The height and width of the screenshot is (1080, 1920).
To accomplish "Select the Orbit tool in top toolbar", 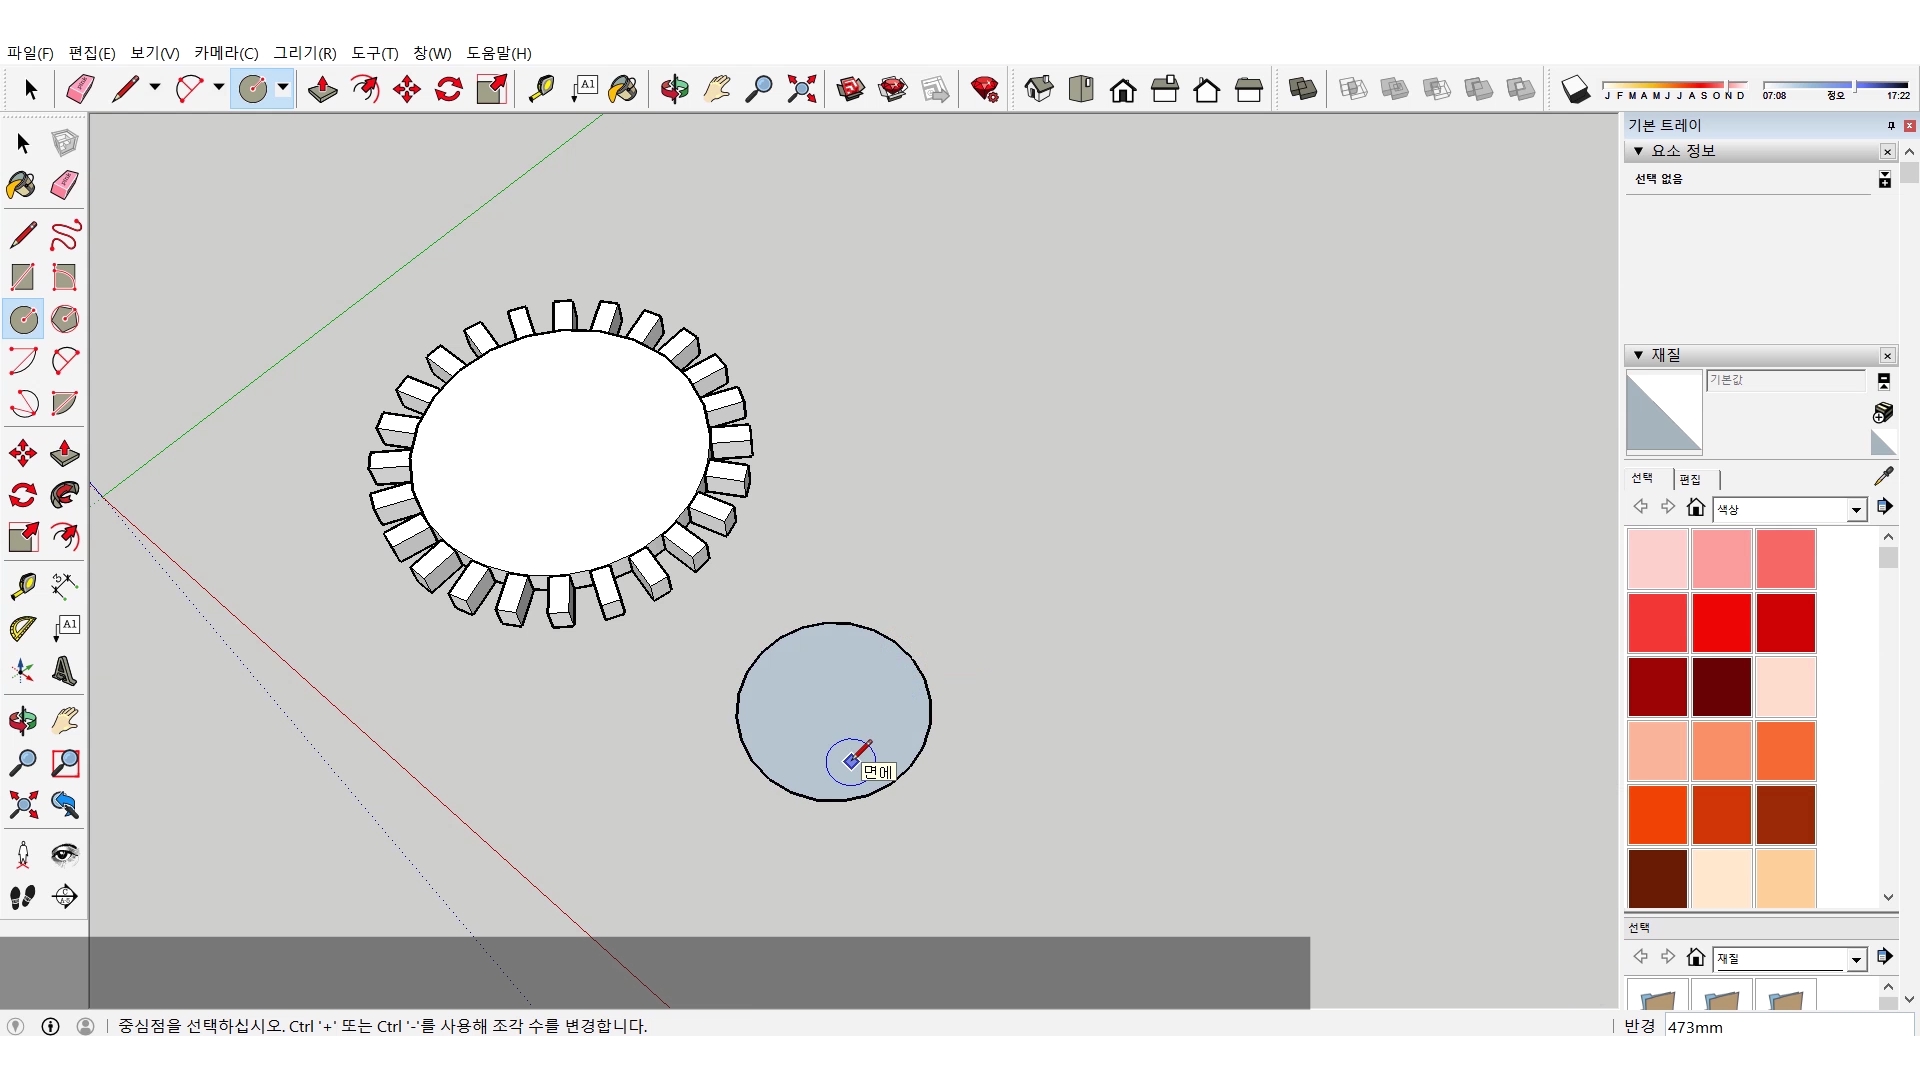I will [674, 89].
